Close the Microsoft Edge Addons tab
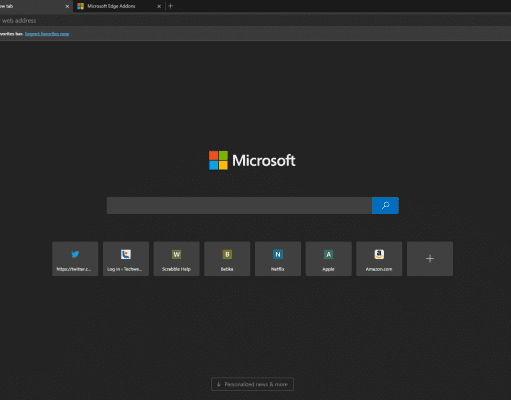This screenshot has height=400, width=511. click(159, 6)
